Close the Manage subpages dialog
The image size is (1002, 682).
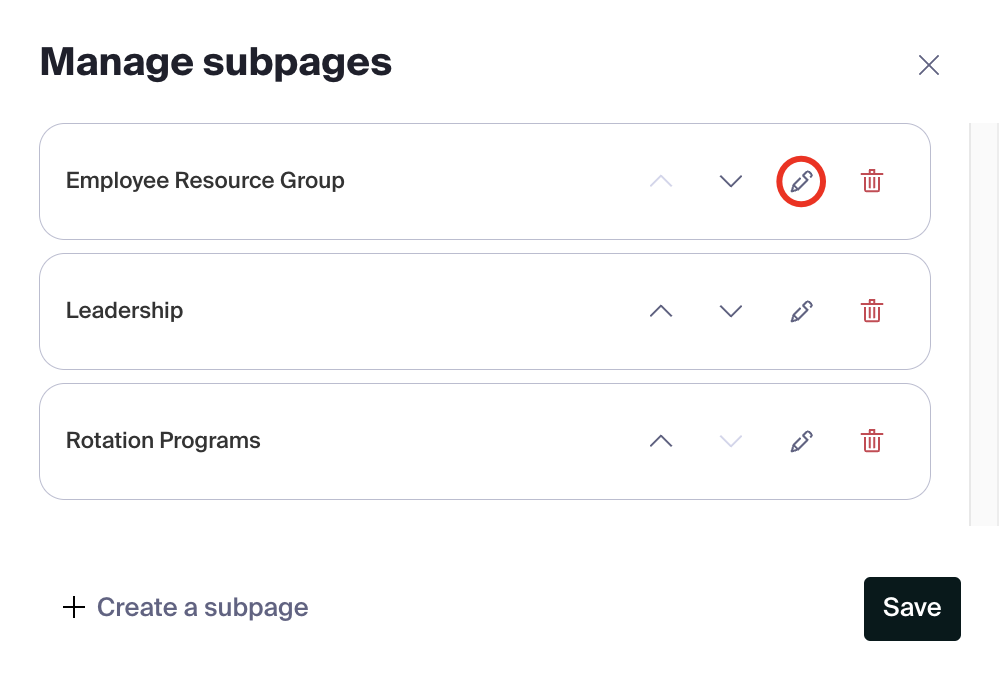[x=929, y=65]
